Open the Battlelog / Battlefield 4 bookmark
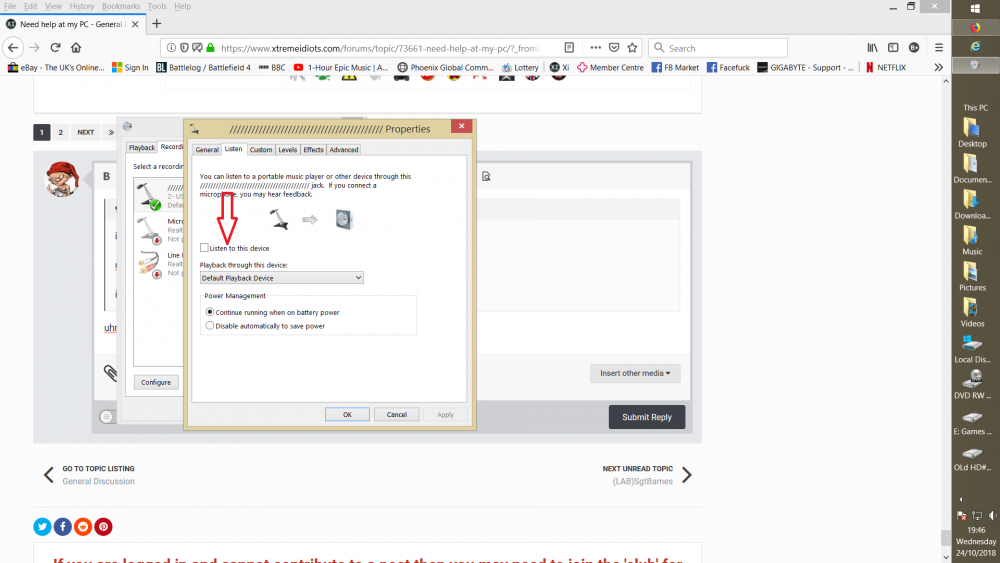Image resolution: width=1000 pixels, height=563 pixels. pos(203,67)
